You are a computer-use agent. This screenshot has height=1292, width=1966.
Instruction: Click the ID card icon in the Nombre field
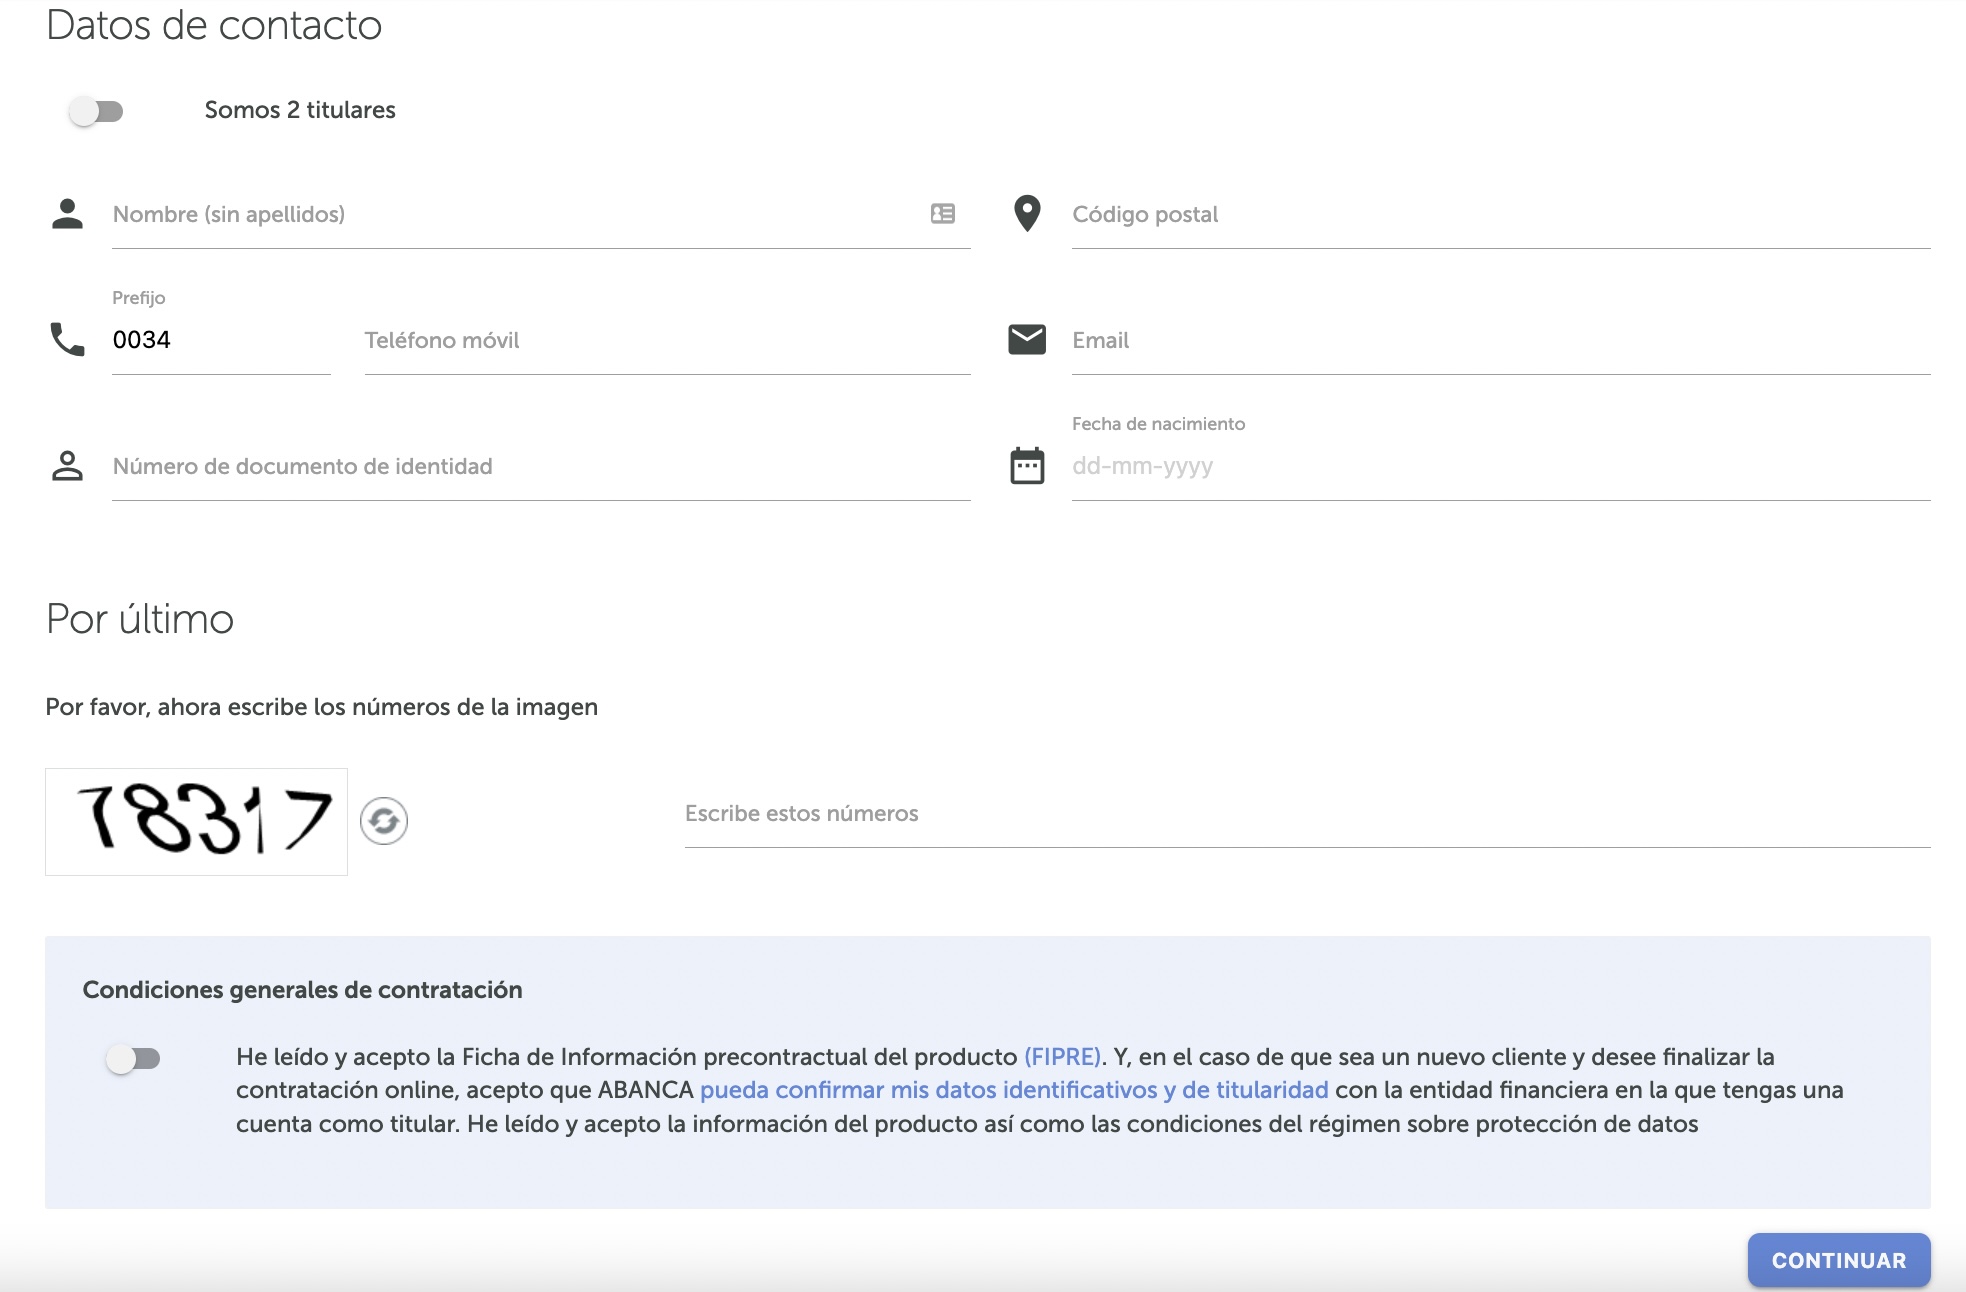[x=939, y=213]
